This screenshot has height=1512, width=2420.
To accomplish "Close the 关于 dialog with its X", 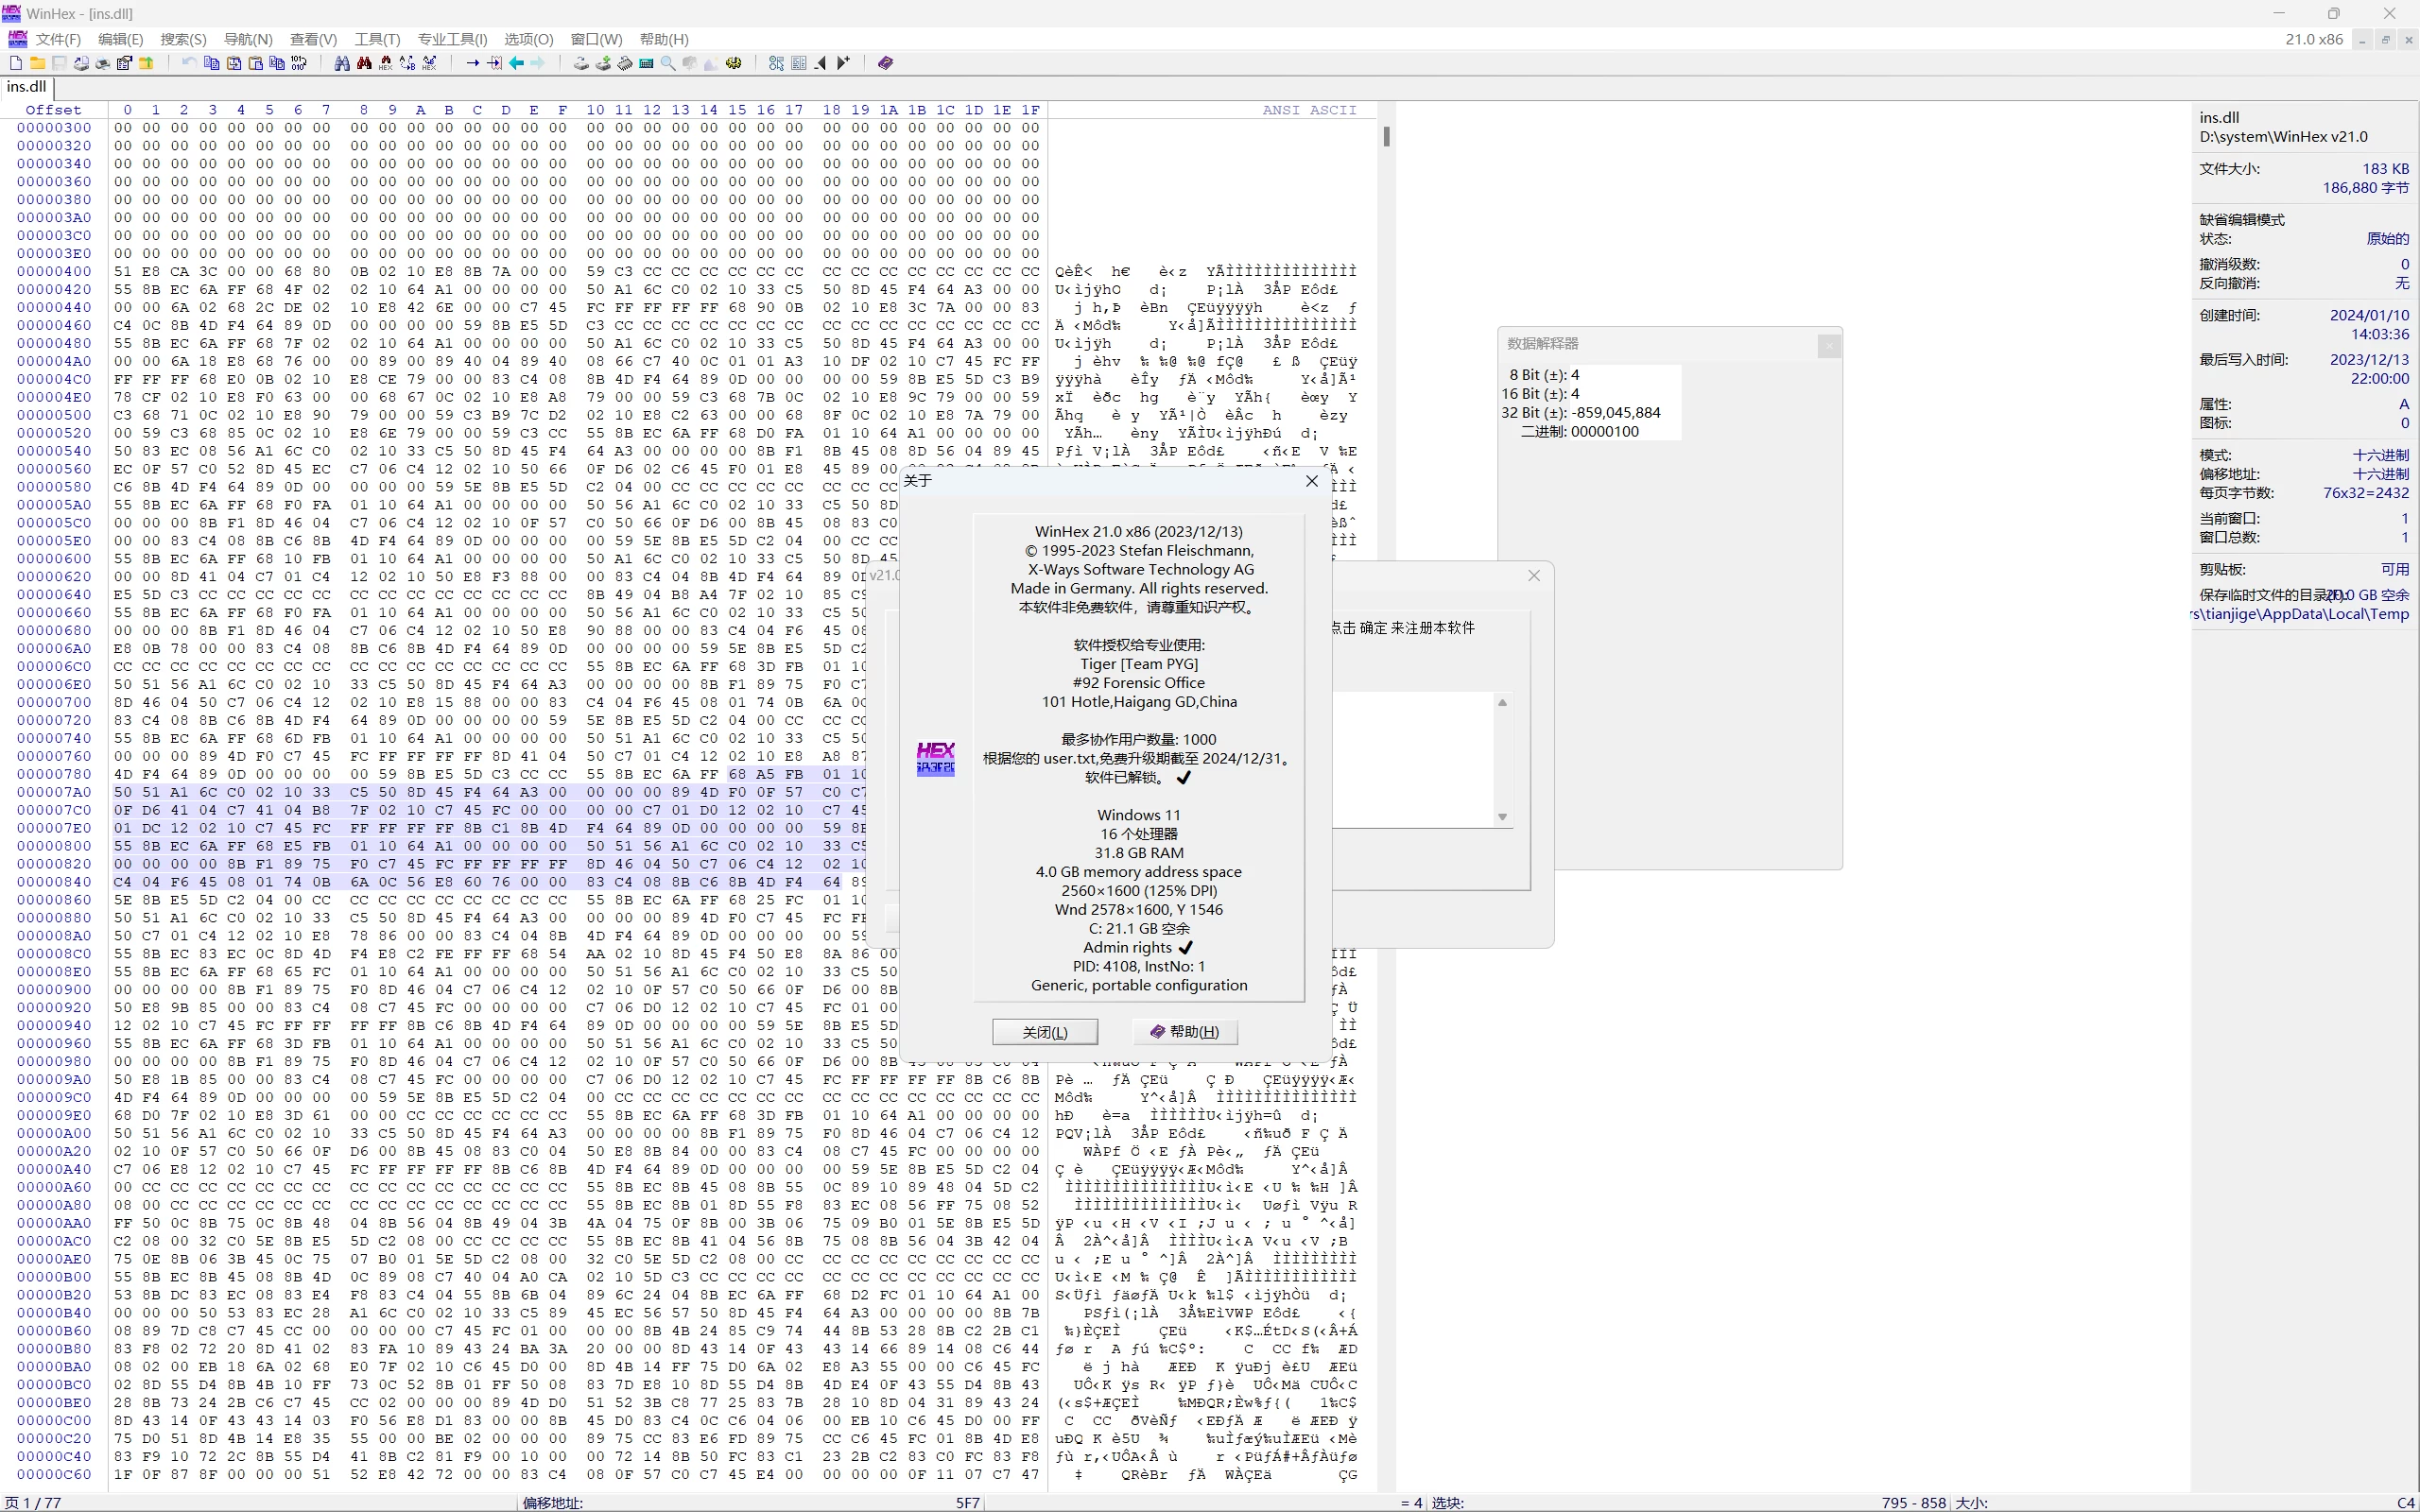I will (1312, 481).
